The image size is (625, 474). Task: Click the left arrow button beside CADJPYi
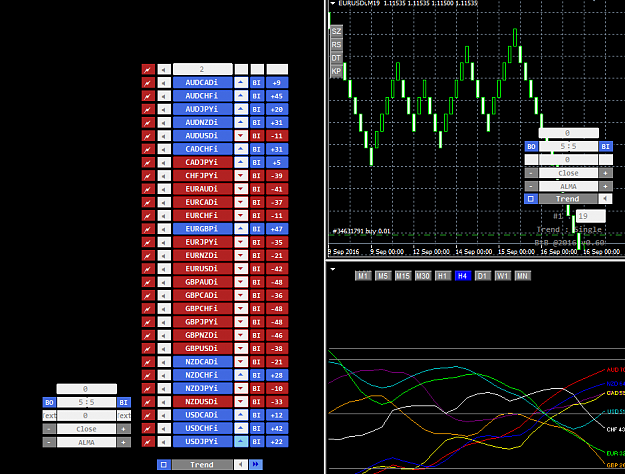click(x=164, y=163)
